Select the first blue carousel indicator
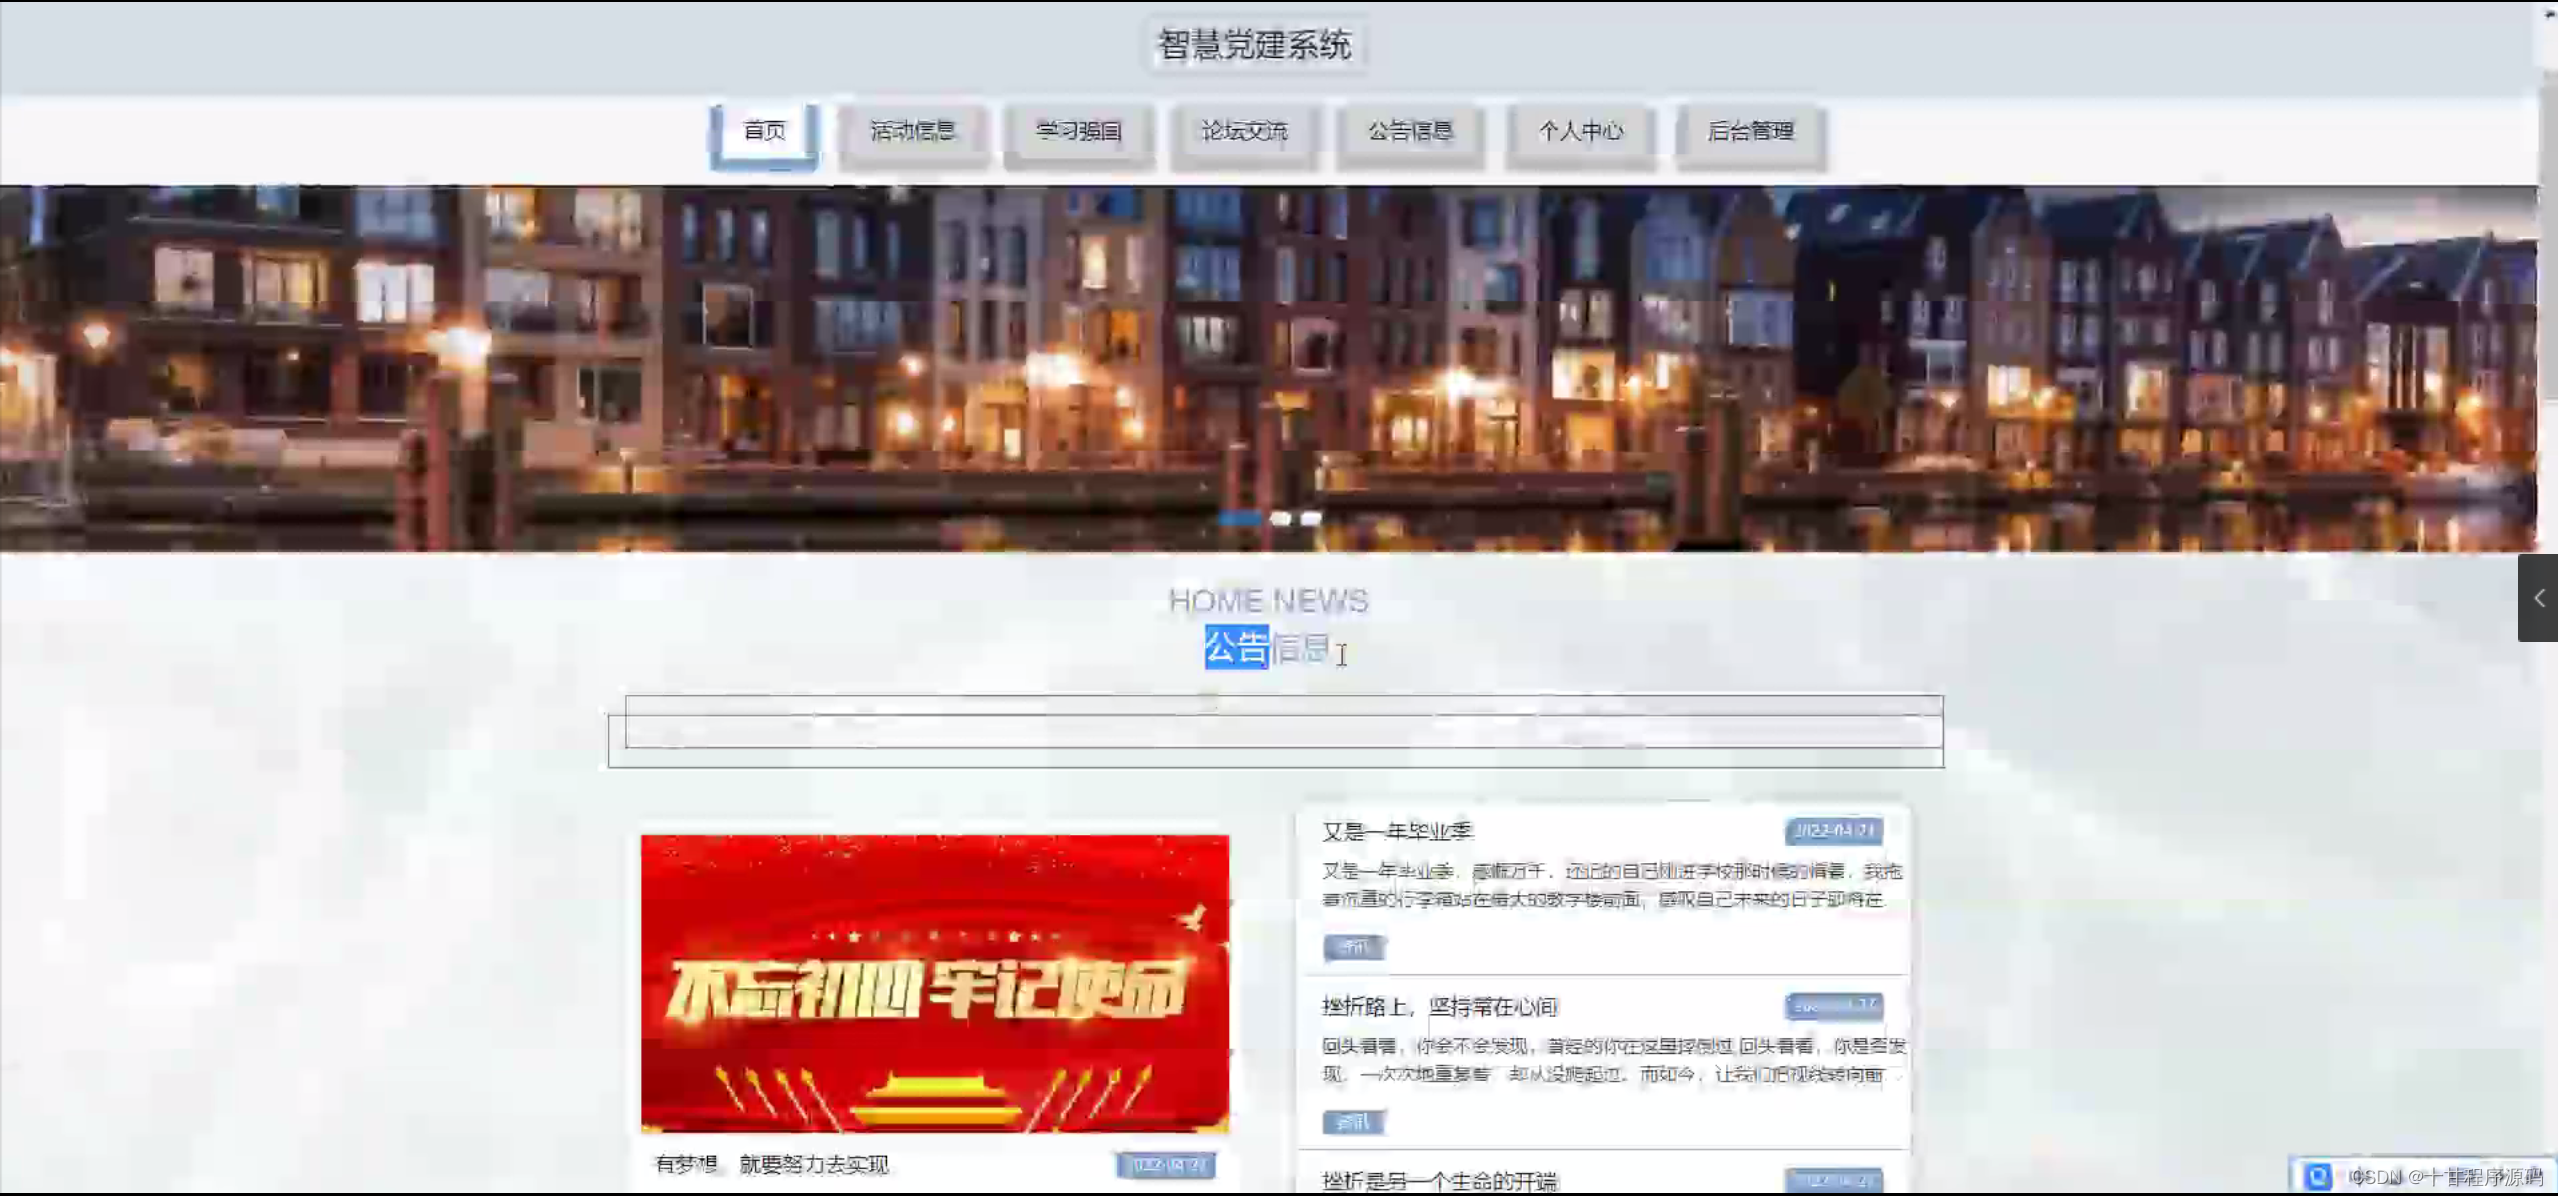The height and width of the screenshot is (1196, 2558). coord(1240,518)
